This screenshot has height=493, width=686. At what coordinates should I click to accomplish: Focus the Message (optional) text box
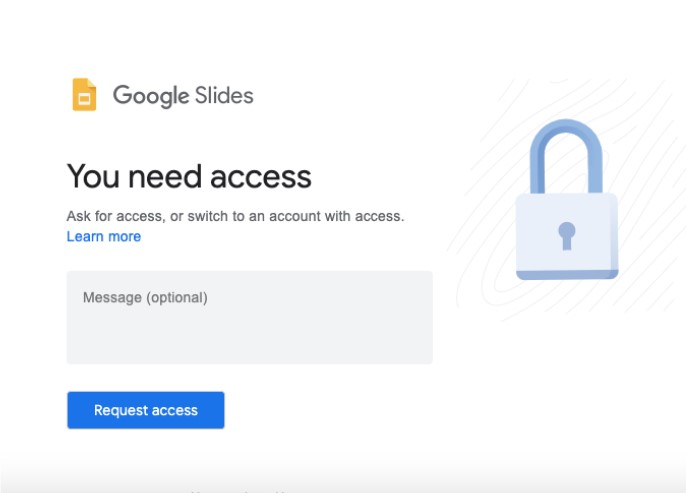coord(249,317)
